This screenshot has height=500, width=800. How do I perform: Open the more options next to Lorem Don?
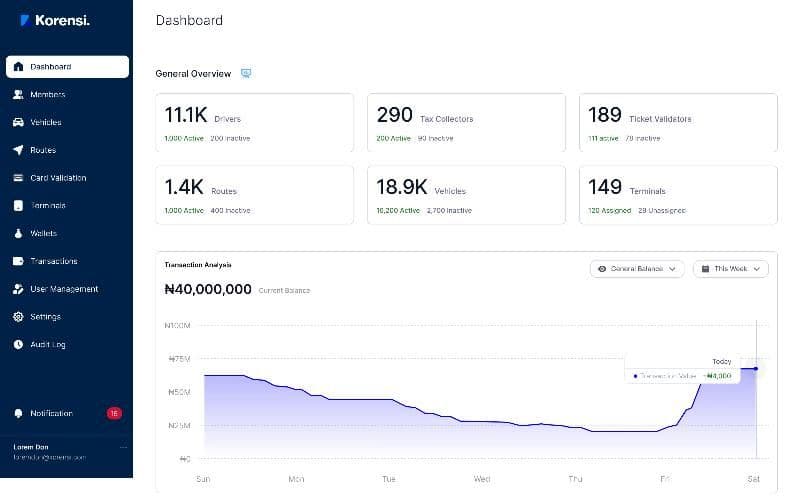coord(123,447)
